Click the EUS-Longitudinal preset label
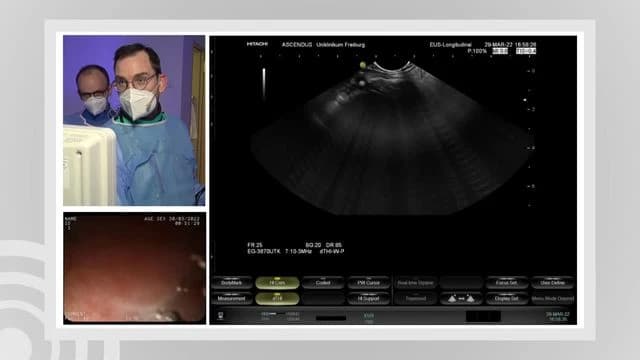This screenshot has width=640, height=360. coord(450,44)
